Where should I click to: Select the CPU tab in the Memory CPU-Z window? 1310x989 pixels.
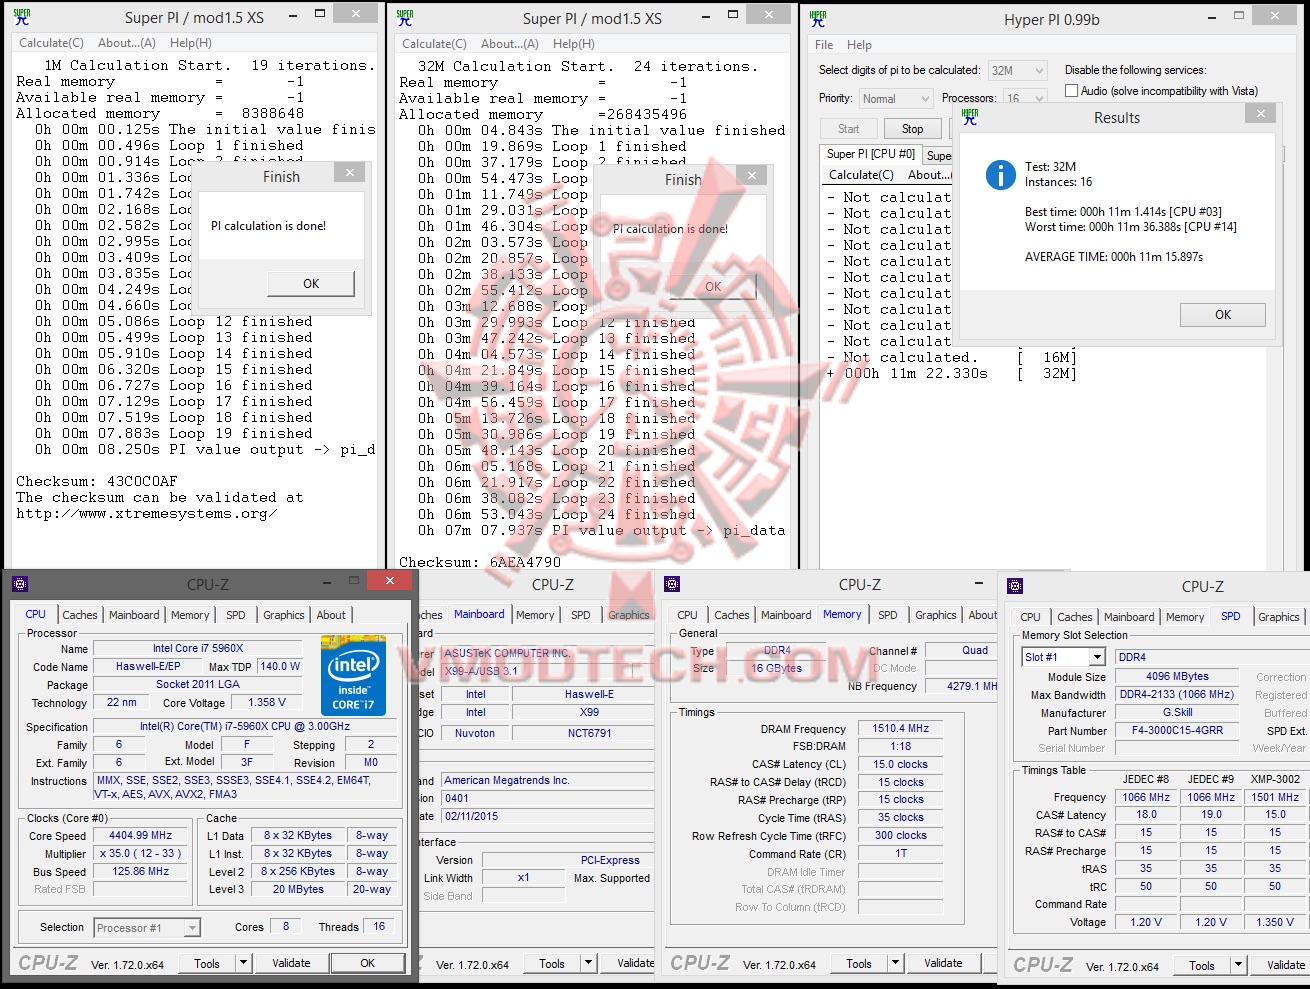(688, 615)
